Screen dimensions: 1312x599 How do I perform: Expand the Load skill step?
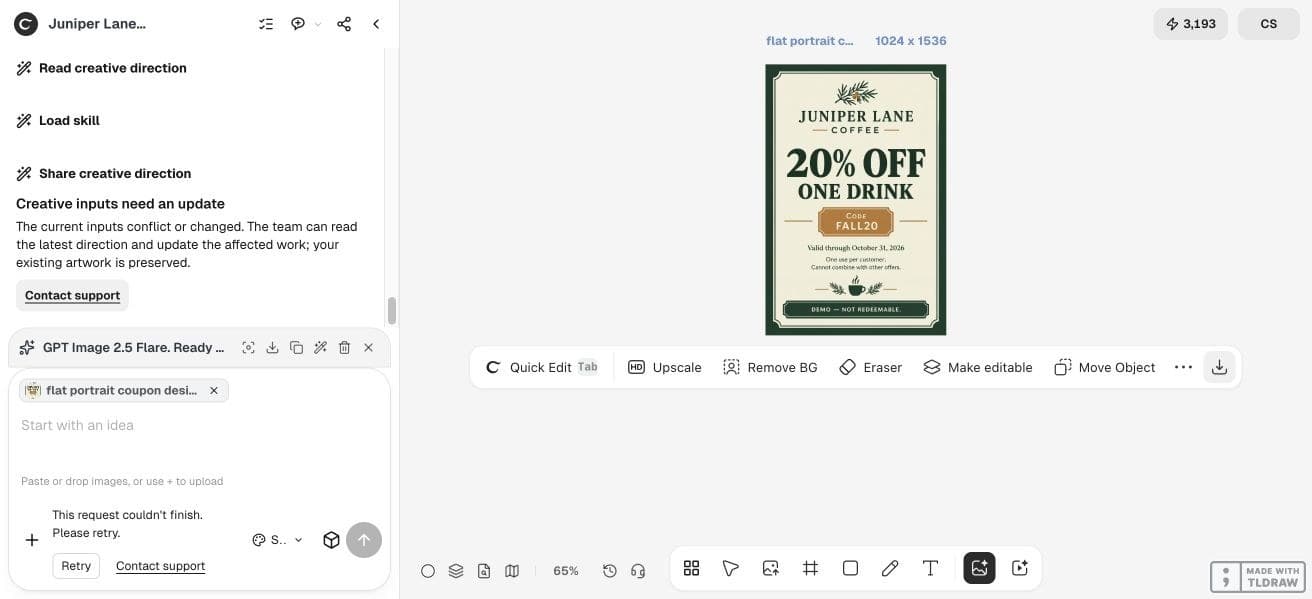pyautogui.click(x=58, y=121)
